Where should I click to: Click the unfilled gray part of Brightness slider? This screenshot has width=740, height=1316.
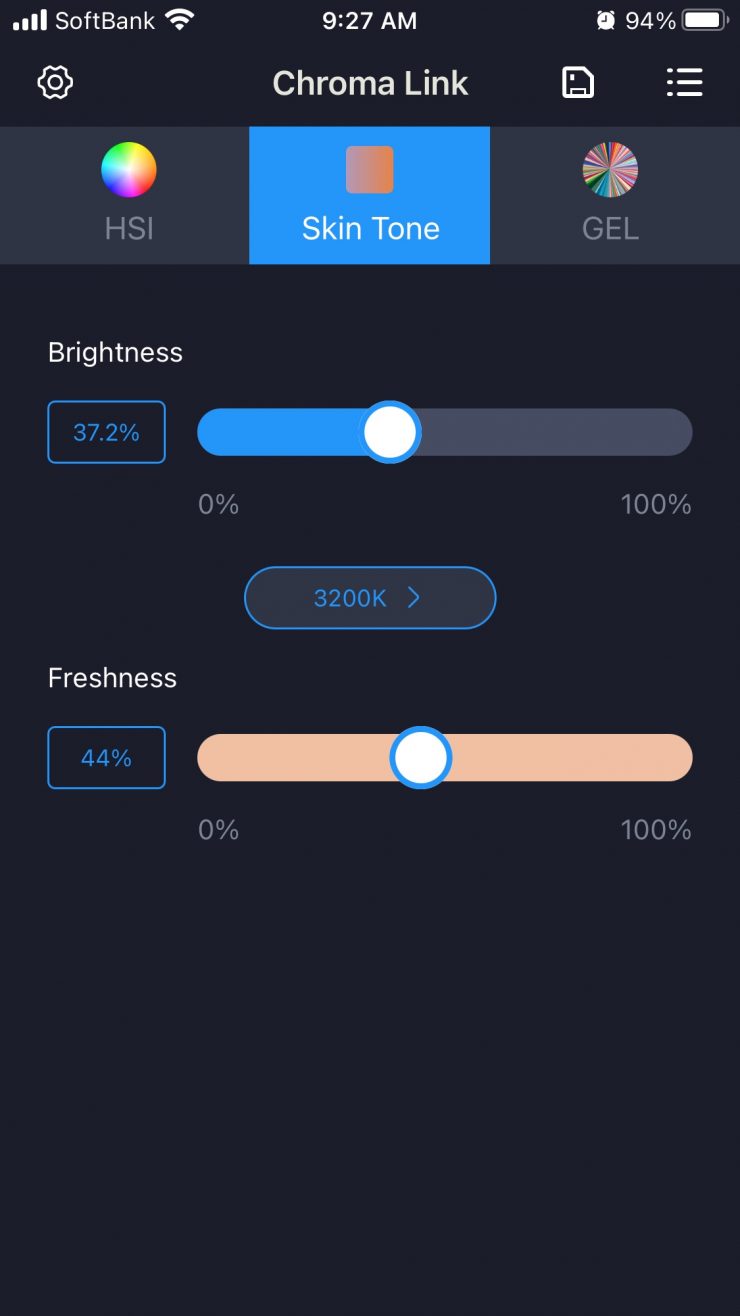(x=550, y=432)
